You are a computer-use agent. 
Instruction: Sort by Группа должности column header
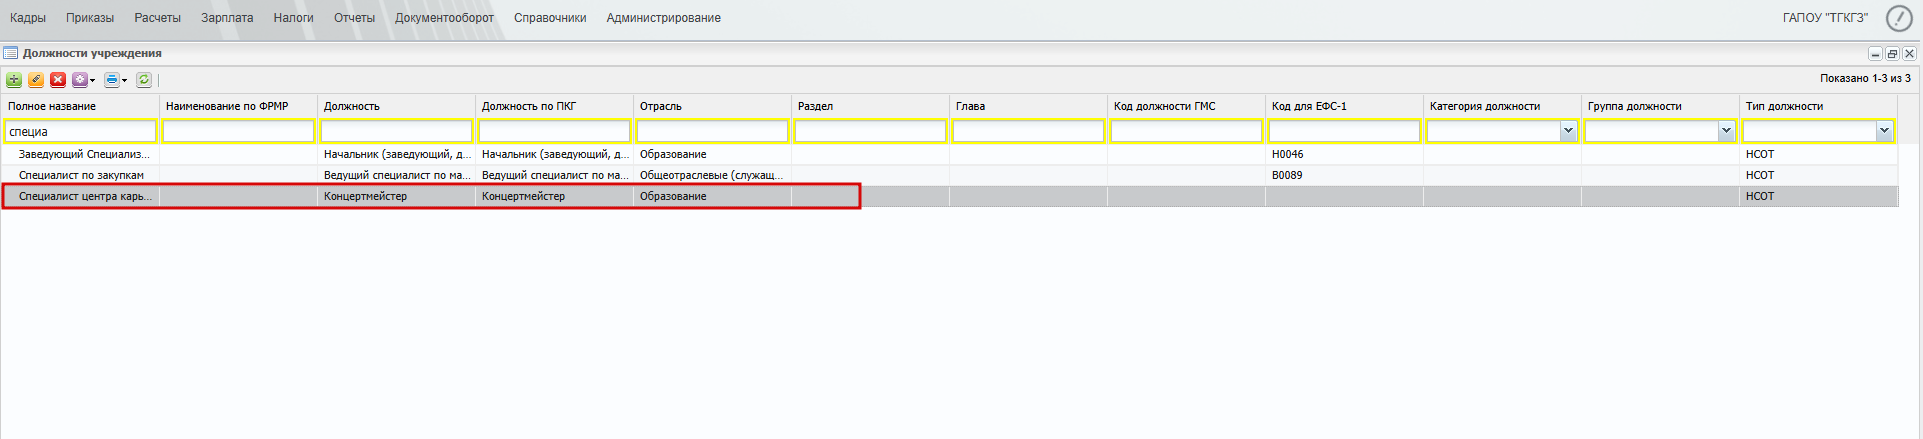tap(1660, 106)
